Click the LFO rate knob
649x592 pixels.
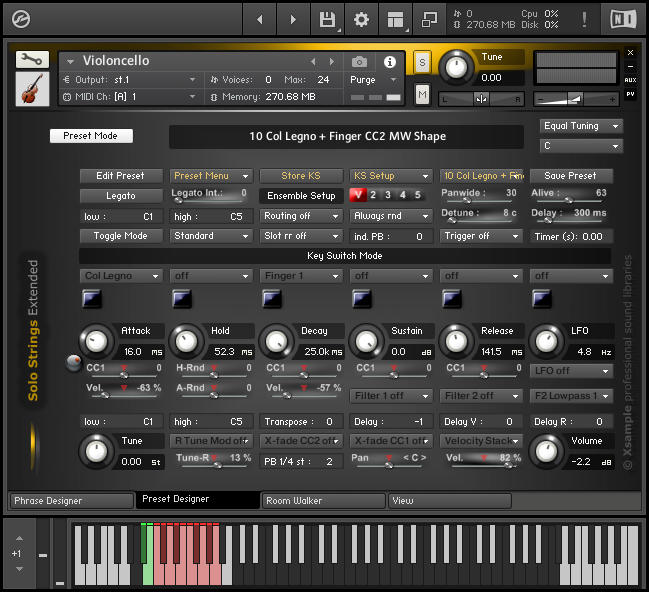click(546, 342)
